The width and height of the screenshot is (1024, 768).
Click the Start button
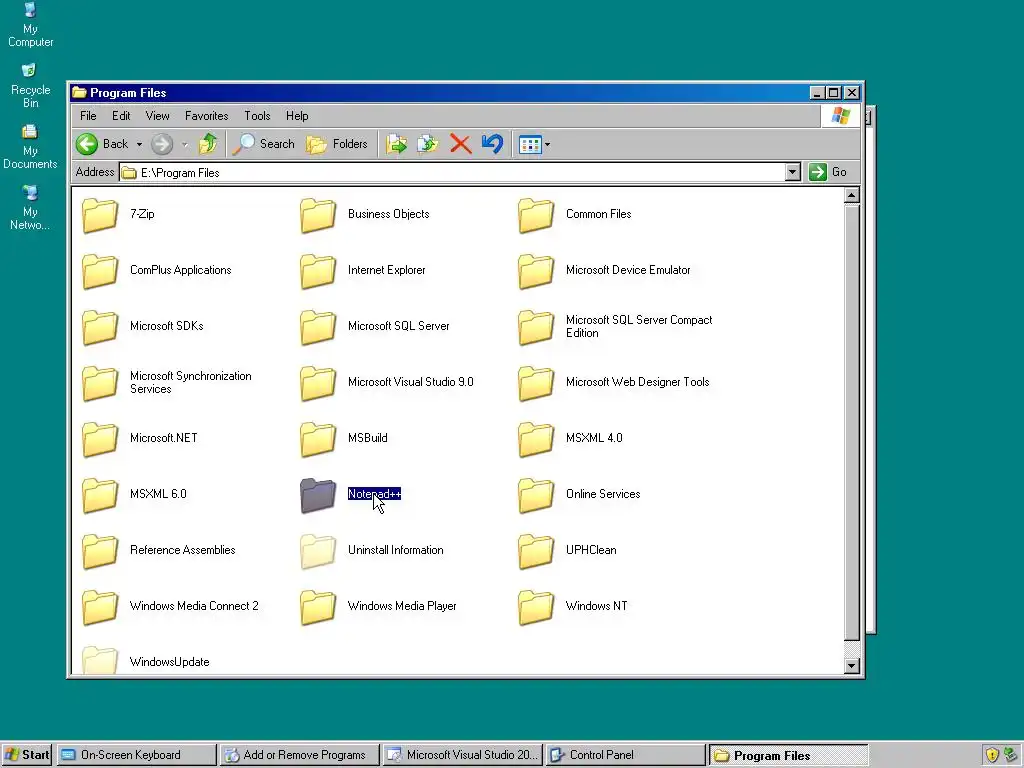(x=27, y=756)
